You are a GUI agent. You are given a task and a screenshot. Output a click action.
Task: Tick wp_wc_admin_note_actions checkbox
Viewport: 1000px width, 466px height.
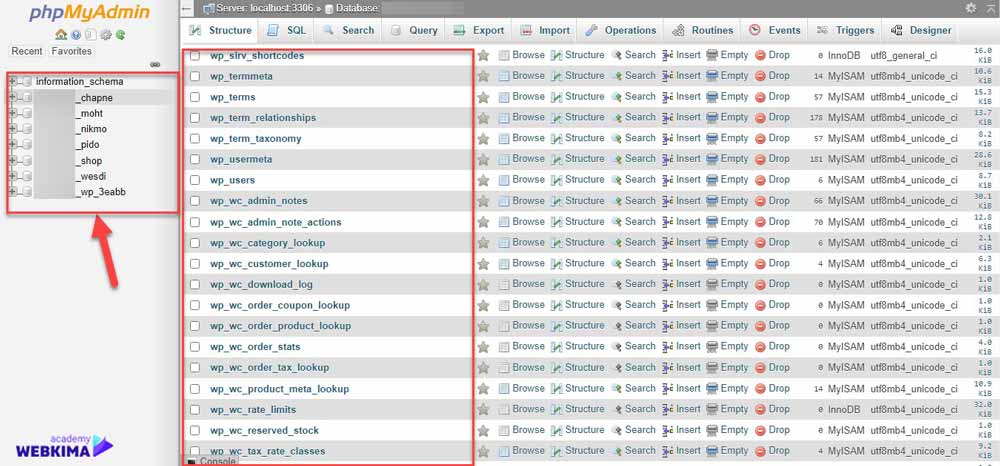[x=195, y=222]
